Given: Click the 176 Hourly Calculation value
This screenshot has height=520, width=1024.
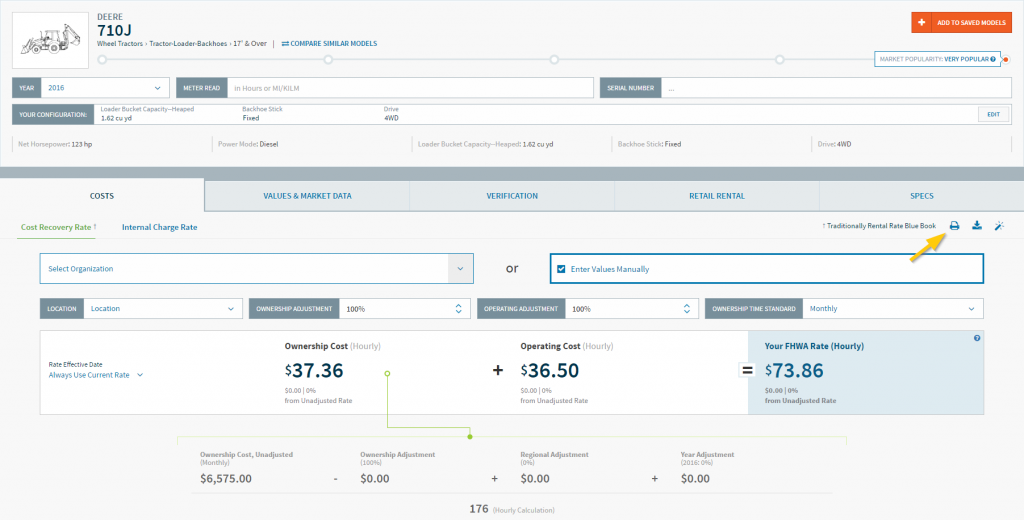Looking at the screenshot, I should point(479,509).
